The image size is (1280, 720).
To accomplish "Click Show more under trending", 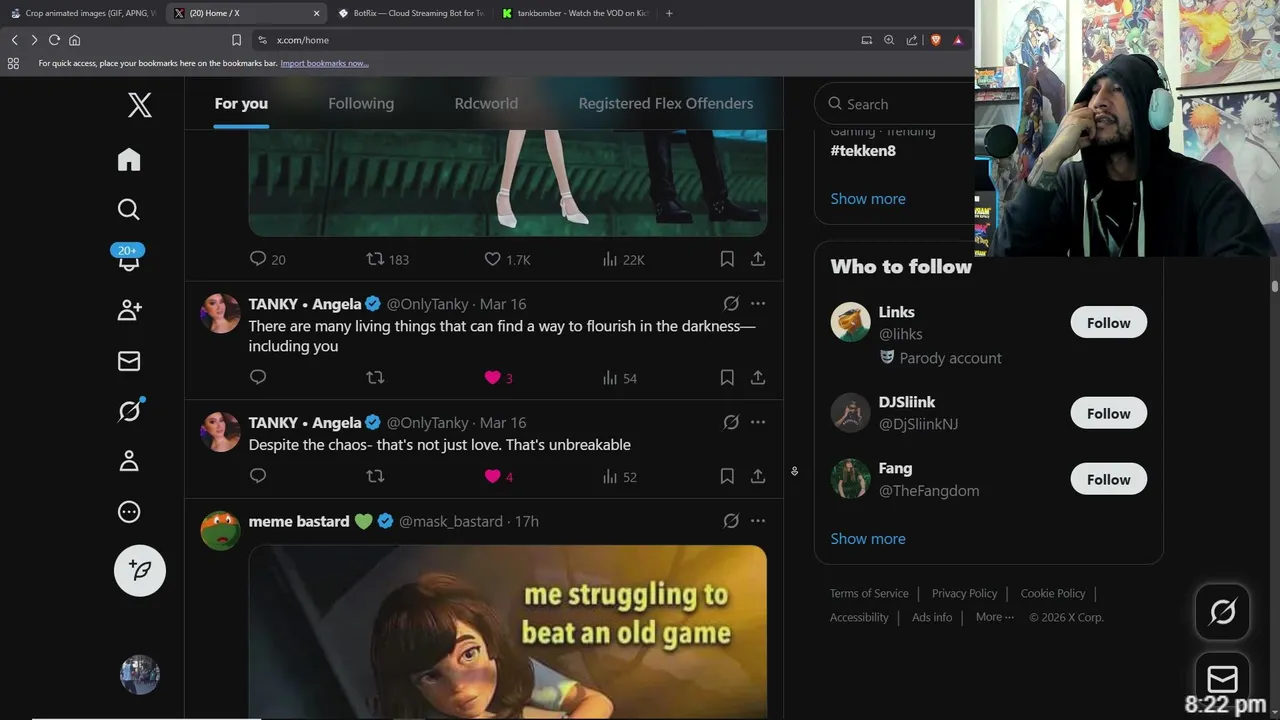I will 868,198.
